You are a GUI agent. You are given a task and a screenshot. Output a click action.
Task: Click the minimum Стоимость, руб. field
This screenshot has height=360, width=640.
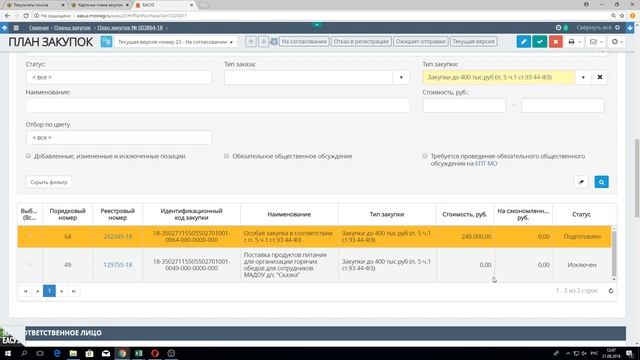[464, 105]
